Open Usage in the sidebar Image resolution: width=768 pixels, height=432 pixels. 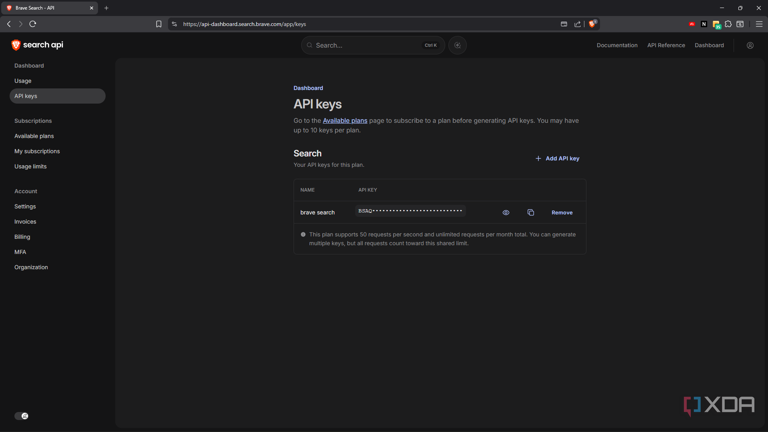pos(23,81)
